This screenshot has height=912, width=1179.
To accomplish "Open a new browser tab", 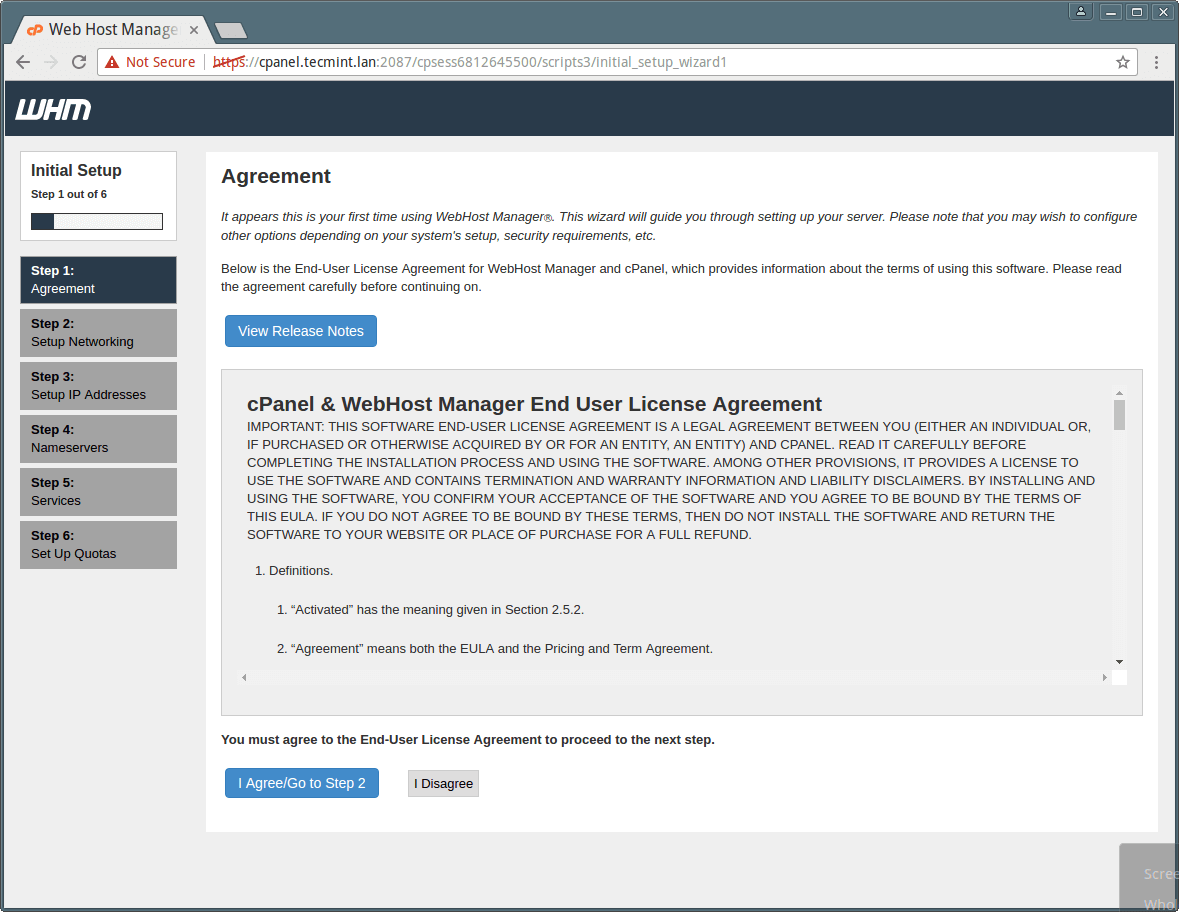I will (x=231, y=31).
